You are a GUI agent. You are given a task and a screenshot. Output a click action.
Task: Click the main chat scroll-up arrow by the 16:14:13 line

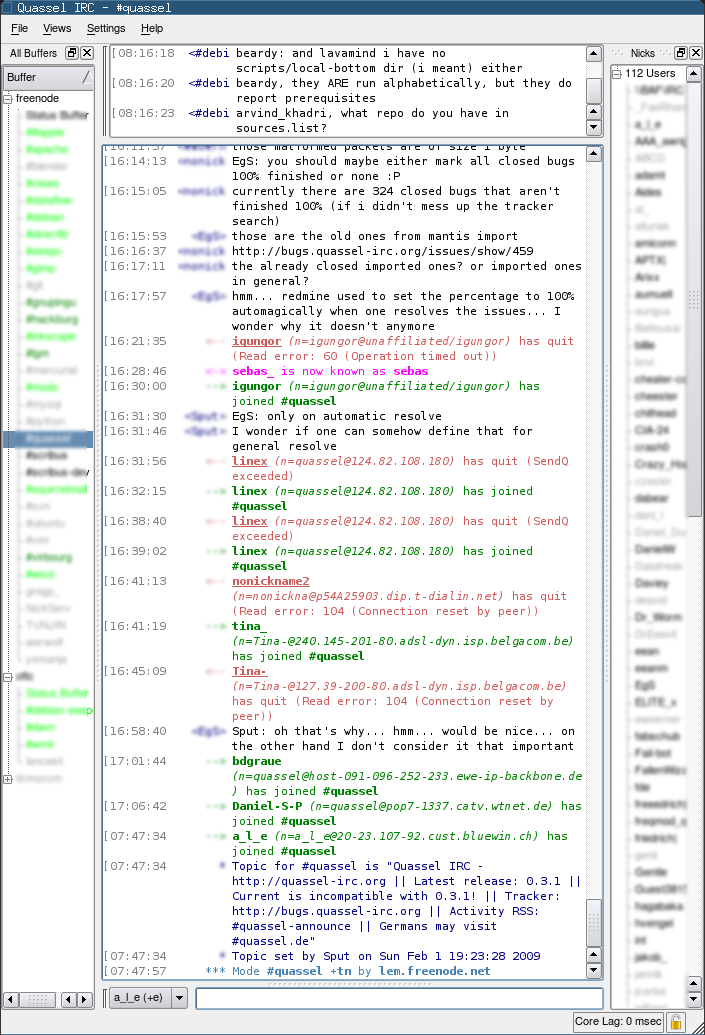tap(594, 154)
